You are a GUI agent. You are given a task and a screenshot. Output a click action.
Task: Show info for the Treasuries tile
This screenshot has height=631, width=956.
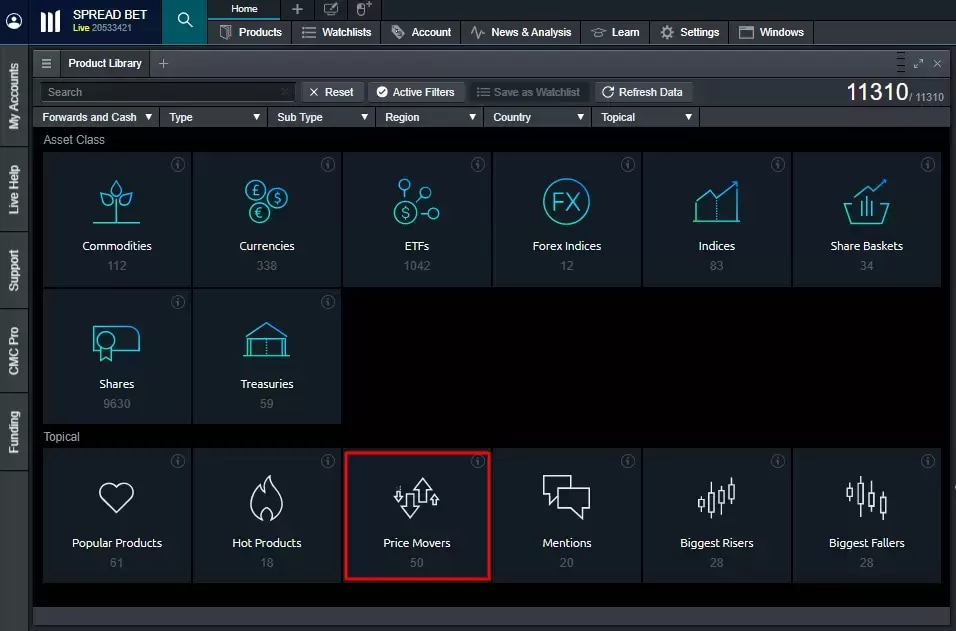point(328,302)
